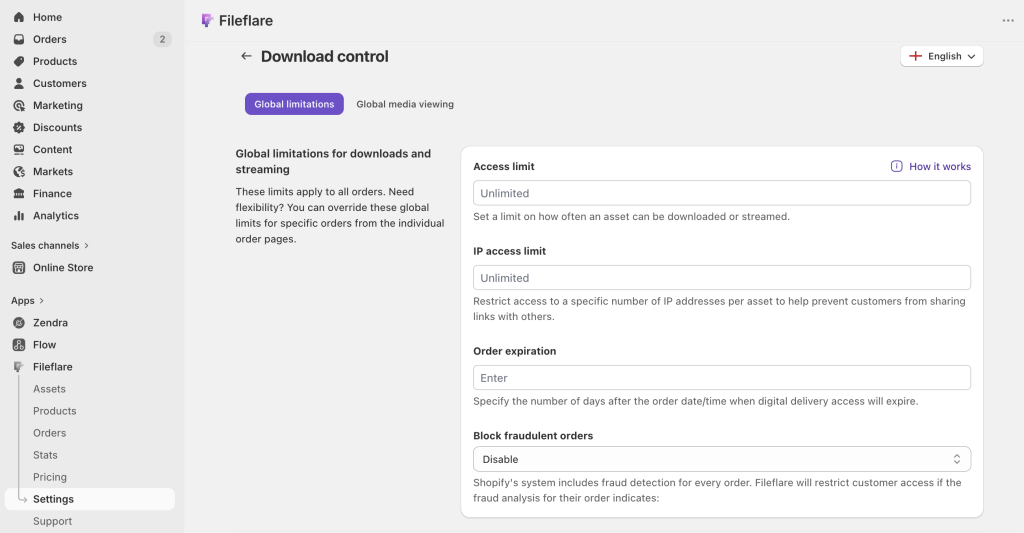Click the IP access limit input field
This screenshot has height=533, width=1024.
722,278
